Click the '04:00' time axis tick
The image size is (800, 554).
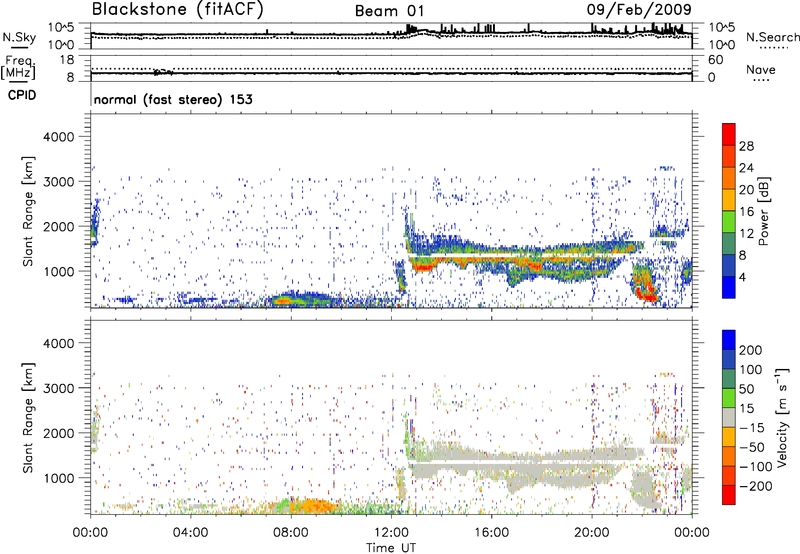pyautogui.click(x=190, y=533)
